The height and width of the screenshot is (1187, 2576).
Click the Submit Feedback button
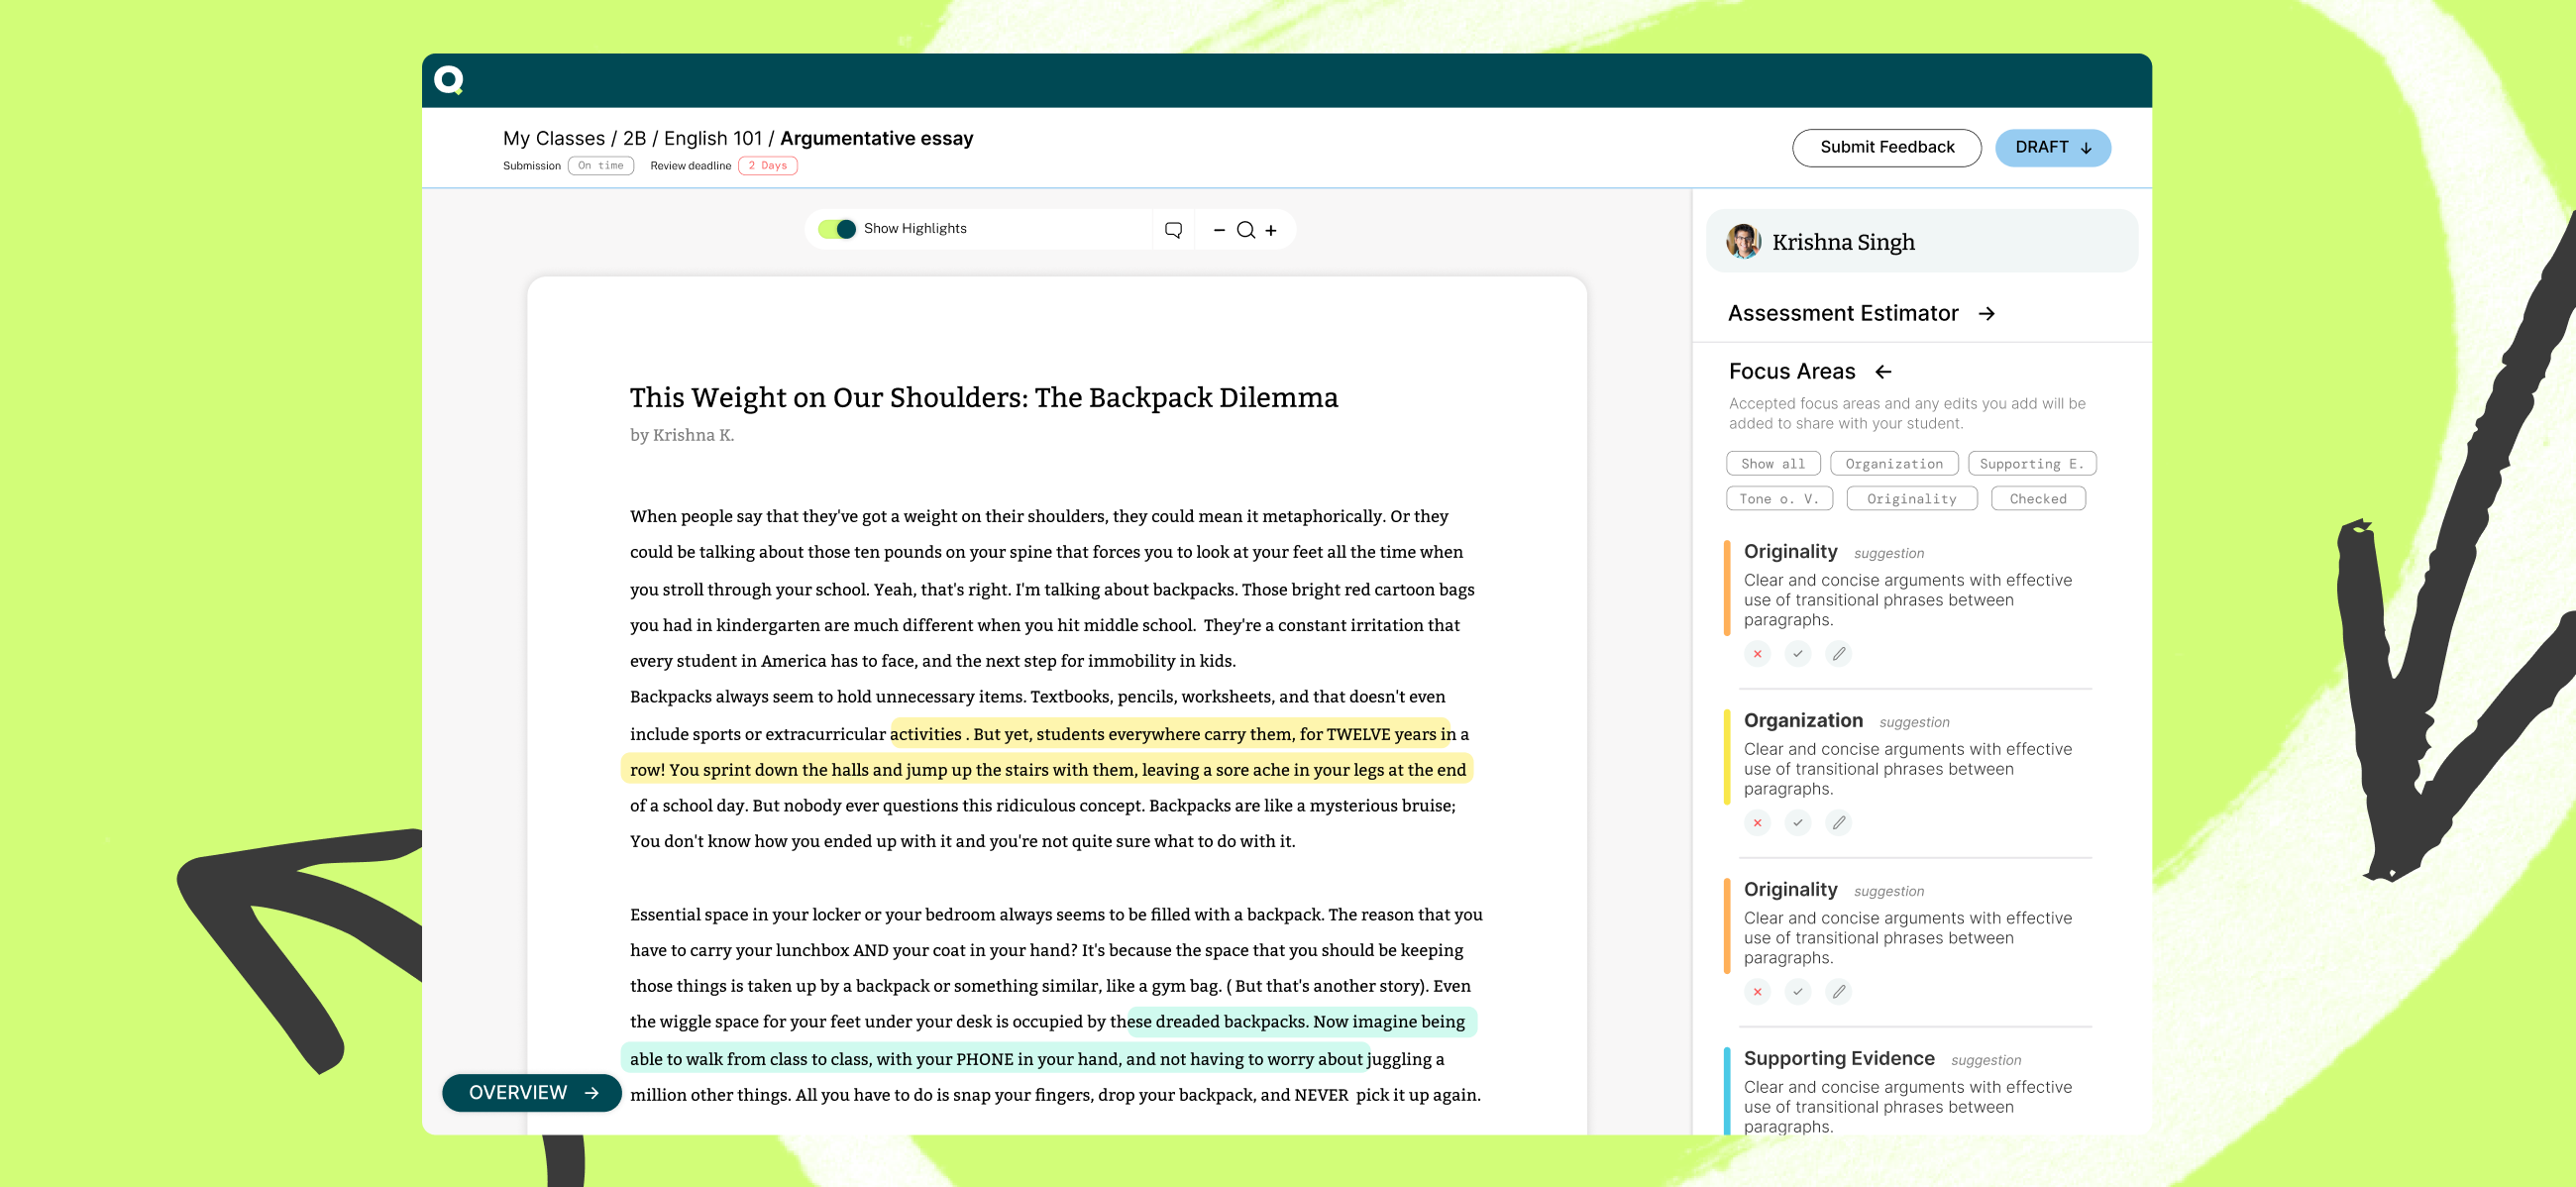point(1886,148)
